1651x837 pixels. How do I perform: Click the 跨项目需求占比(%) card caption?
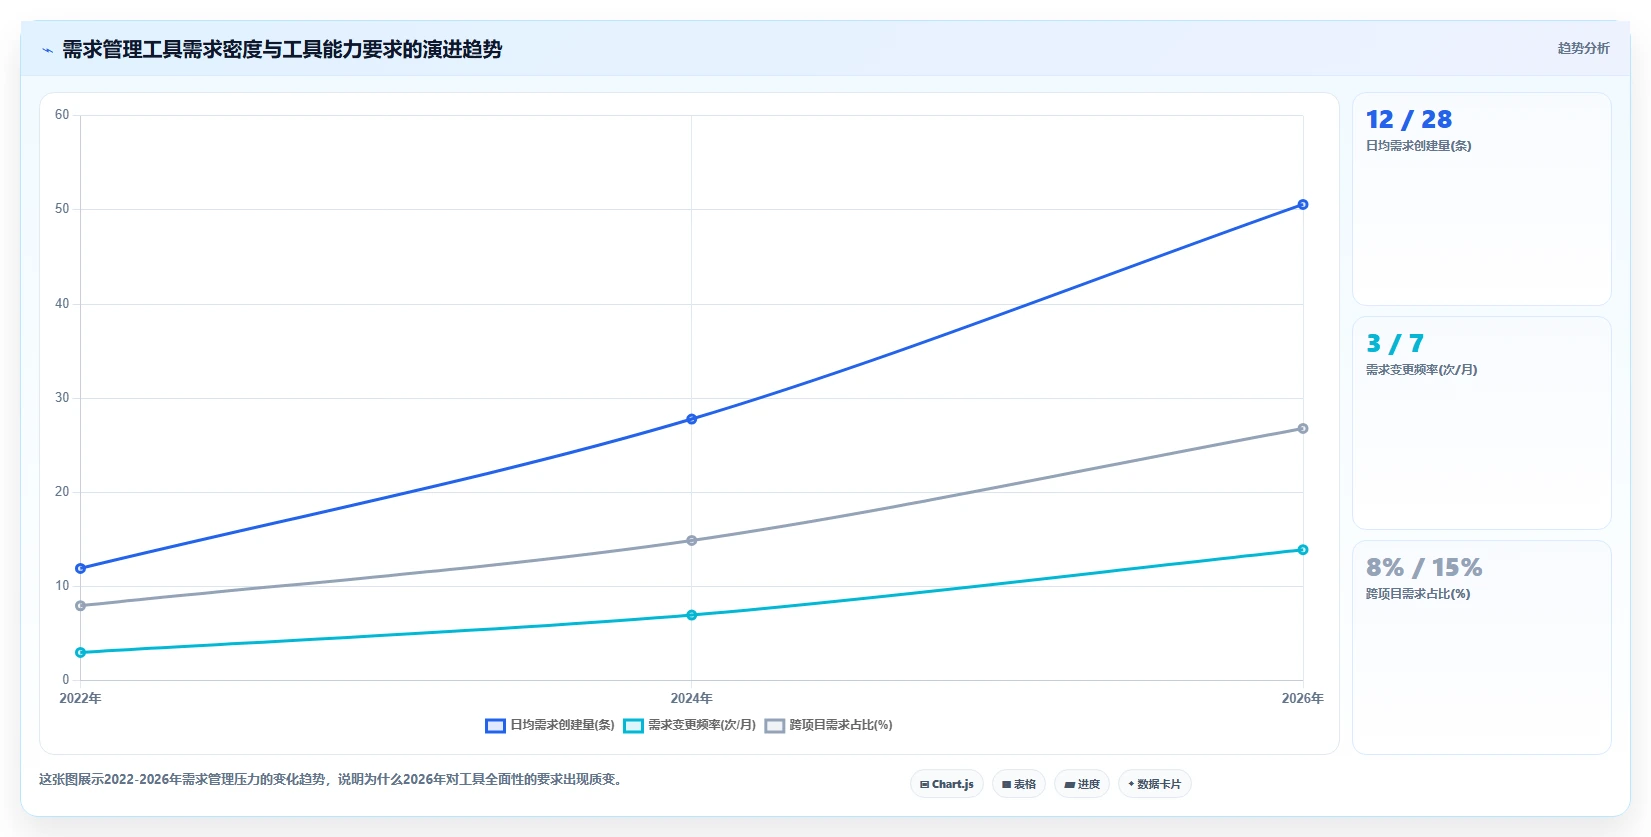1418,594
